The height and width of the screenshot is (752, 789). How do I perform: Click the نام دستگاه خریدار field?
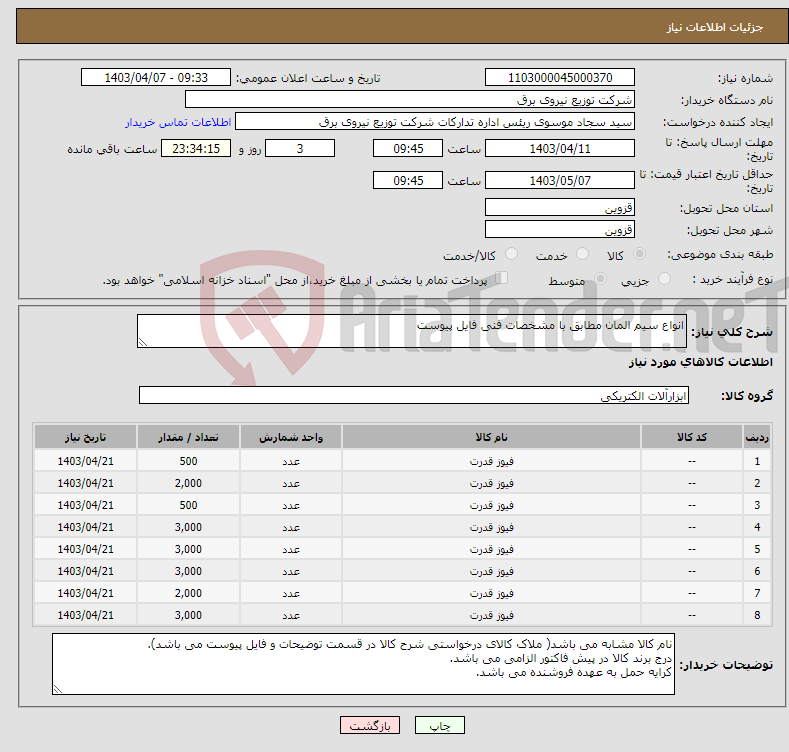tap(410, 100)
